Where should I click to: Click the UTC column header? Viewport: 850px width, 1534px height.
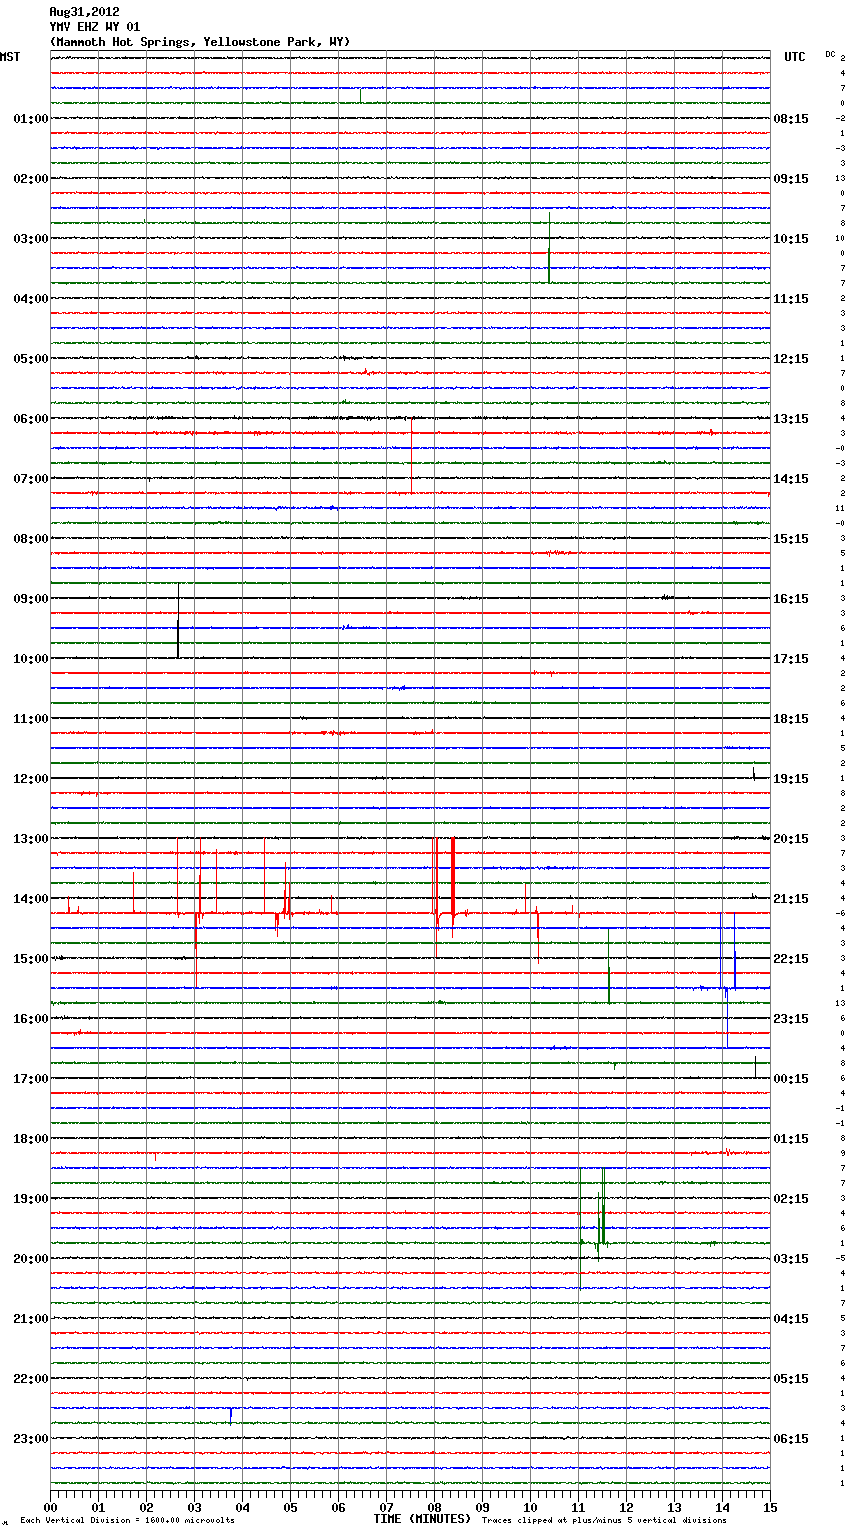[x=795, y=57]
